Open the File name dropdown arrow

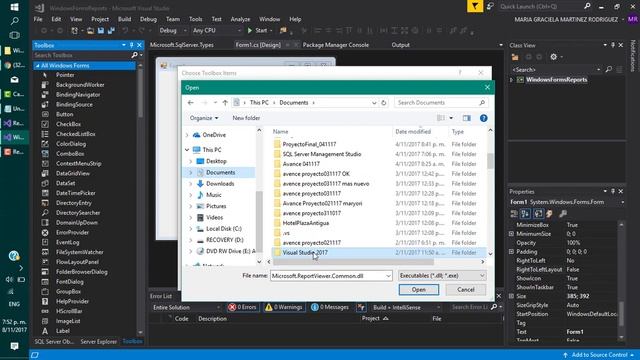pos(388,276)
